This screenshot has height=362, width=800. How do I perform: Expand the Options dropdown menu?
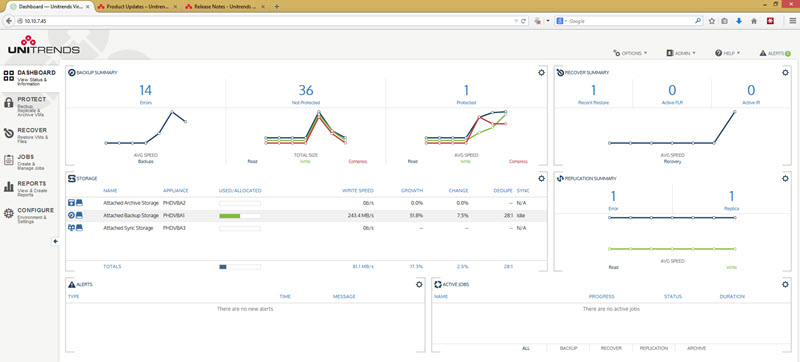pyautogui.click(x=630, y=53)
